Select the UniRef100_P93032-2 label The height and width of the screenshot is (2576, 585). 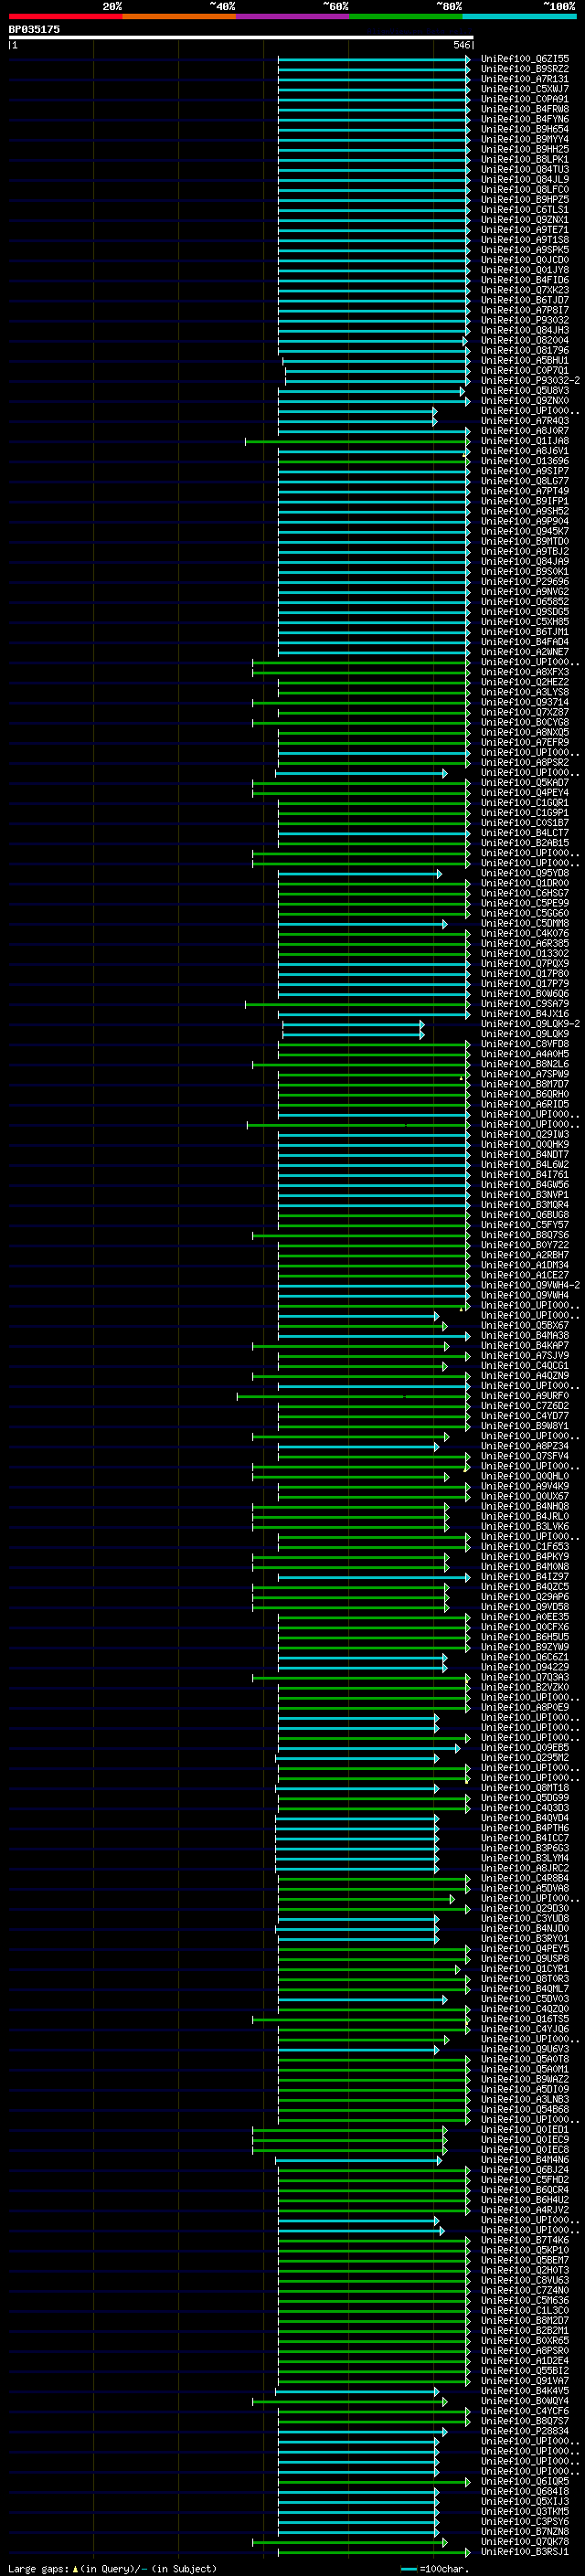coord(531,381)
